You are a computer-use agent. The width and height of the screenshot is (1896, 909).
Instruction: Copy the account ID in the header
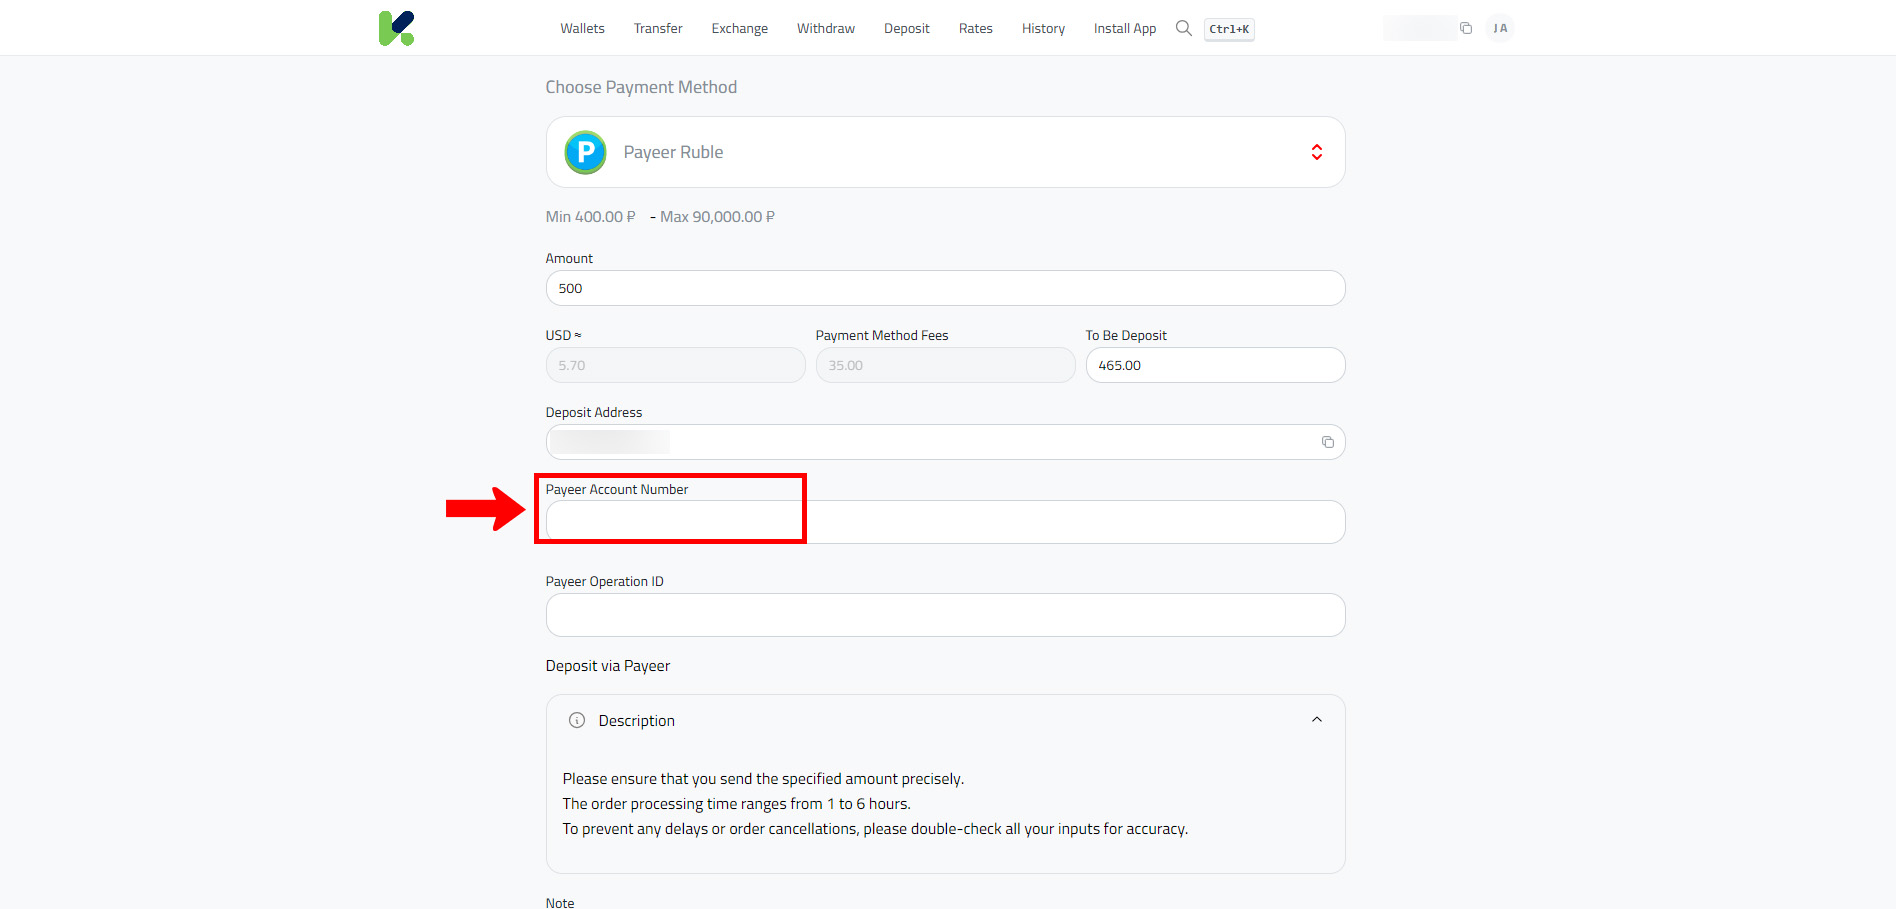1465,28
